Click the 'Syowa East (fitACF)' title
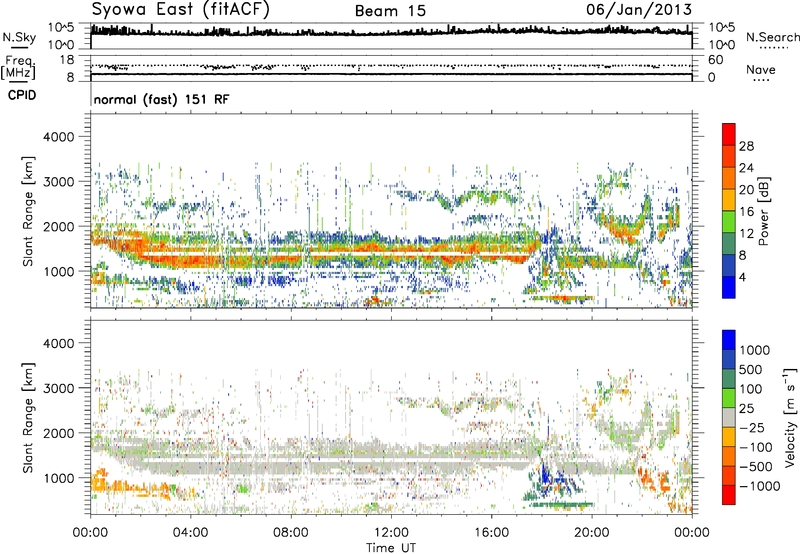This screenshot has height=554, width=800. tap(181, 9)
